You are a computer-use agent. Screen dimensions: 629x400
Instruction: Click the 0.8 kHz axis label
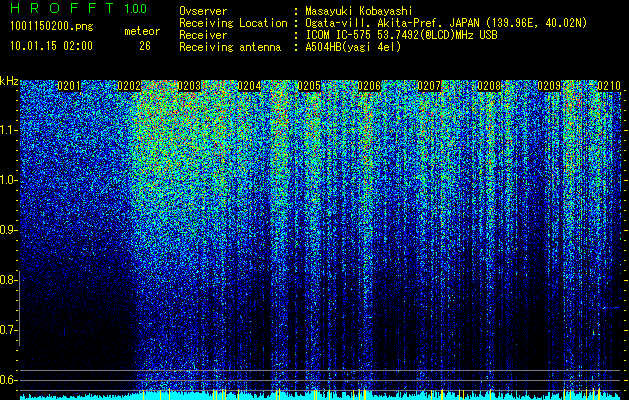9,280
